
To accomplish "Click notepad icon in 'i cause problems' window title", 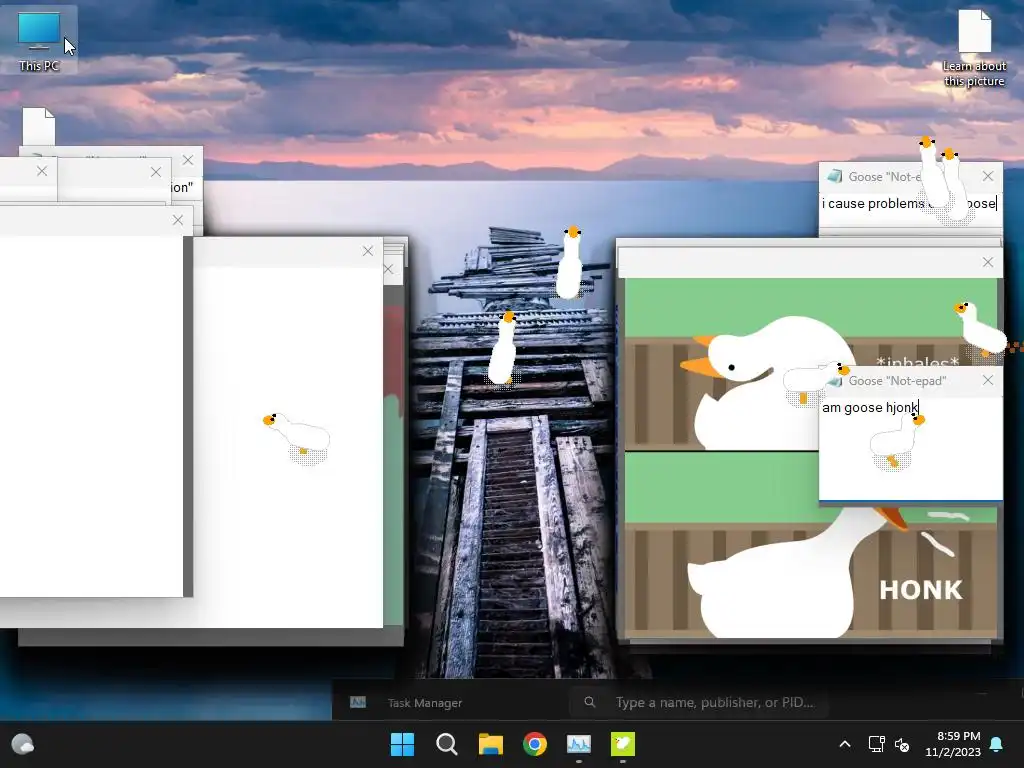I will click(x=834, y=176).
